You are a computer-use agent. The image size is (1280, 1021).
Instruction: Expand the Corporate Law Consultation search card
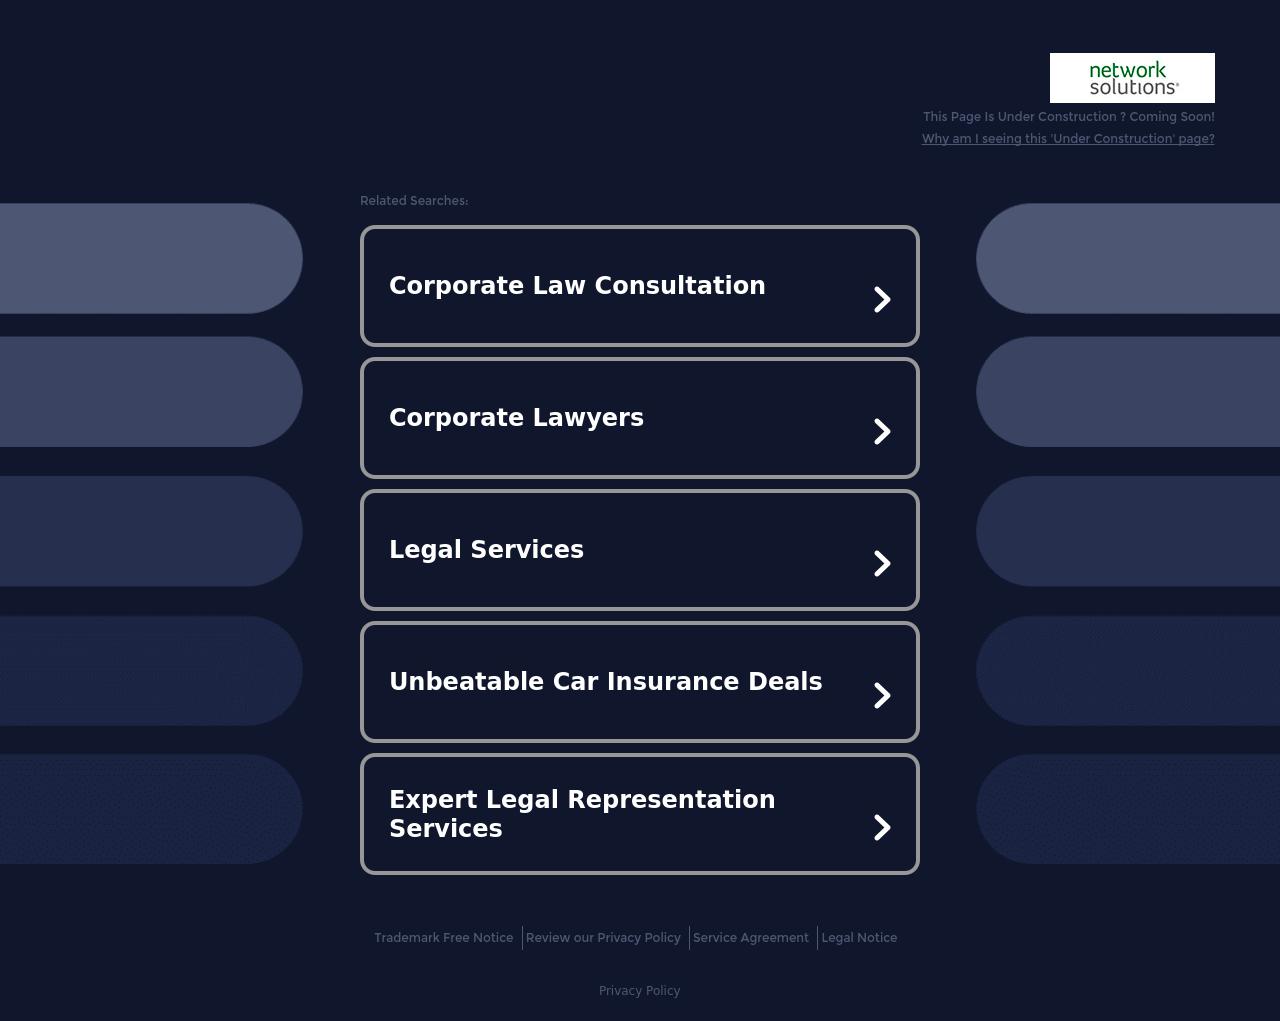[x=639, y=285]
